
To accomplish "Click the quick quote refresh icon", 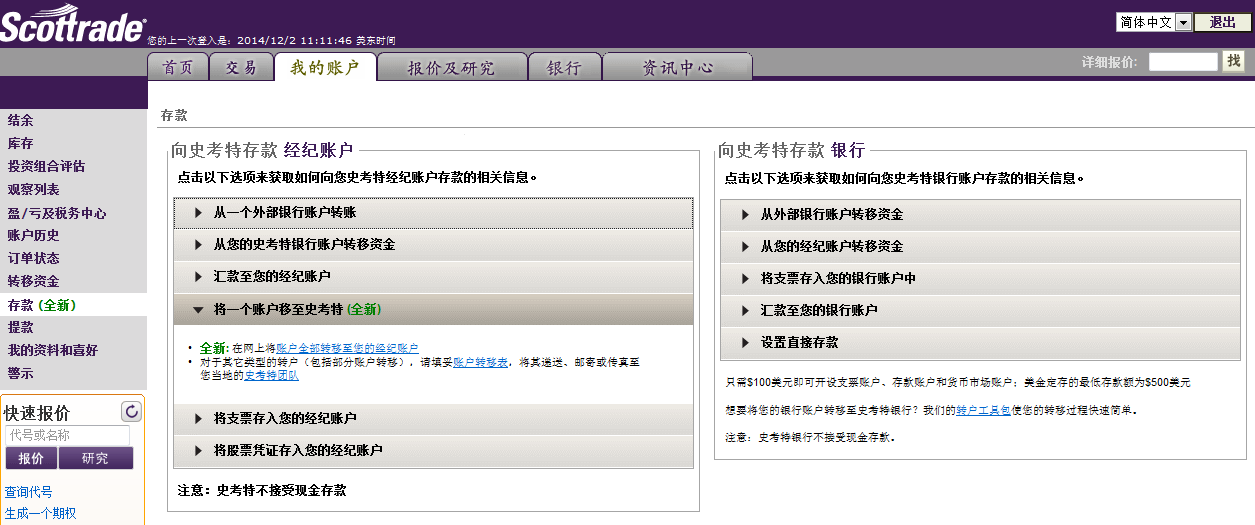I will [131, 411].
